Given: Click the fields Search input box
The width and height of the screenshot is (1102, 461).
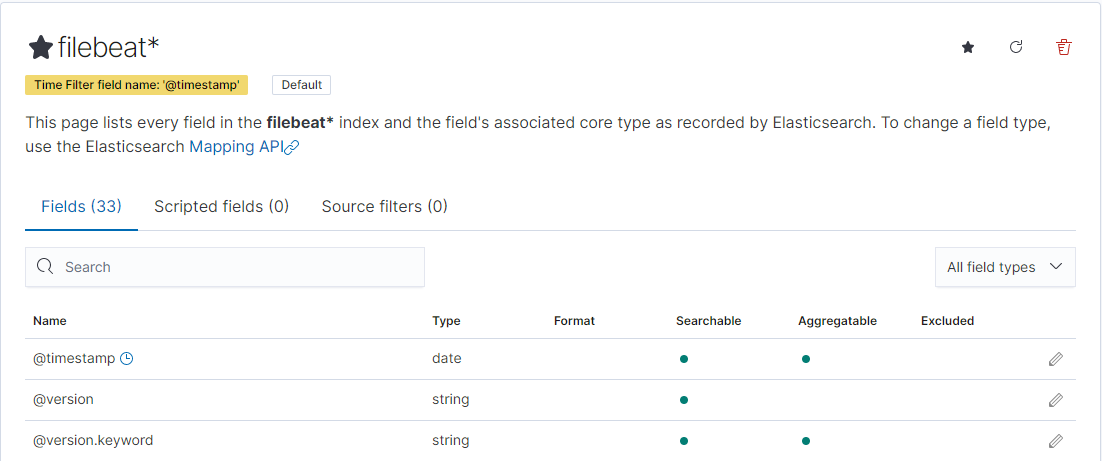Looking at the screenshot, I should click(225, 267).
